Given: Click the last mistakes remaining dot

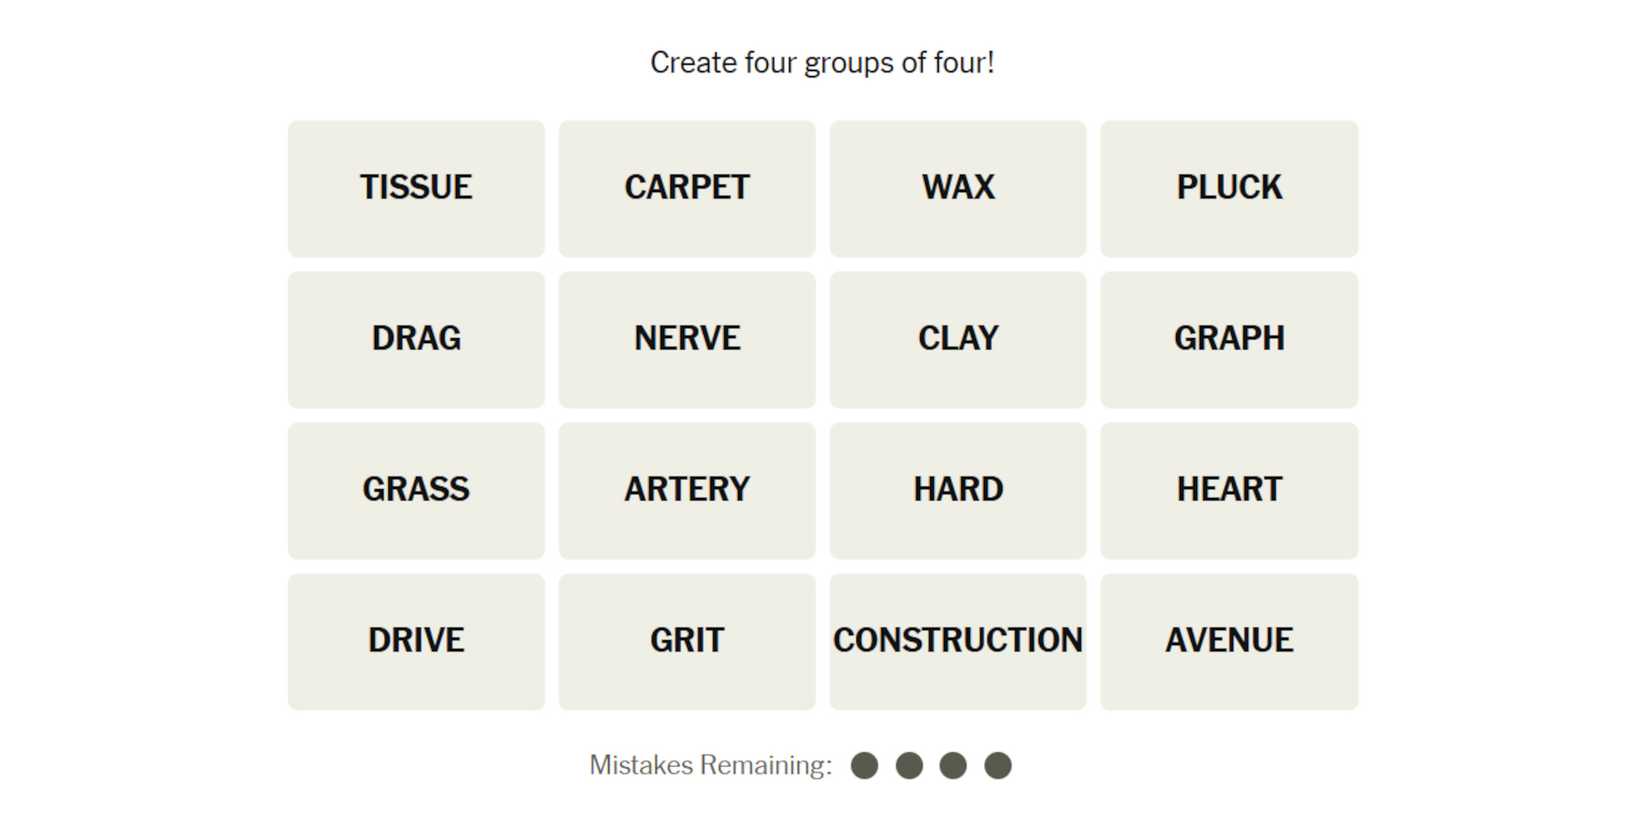Looking at the screenshot, I should [998, 766].
